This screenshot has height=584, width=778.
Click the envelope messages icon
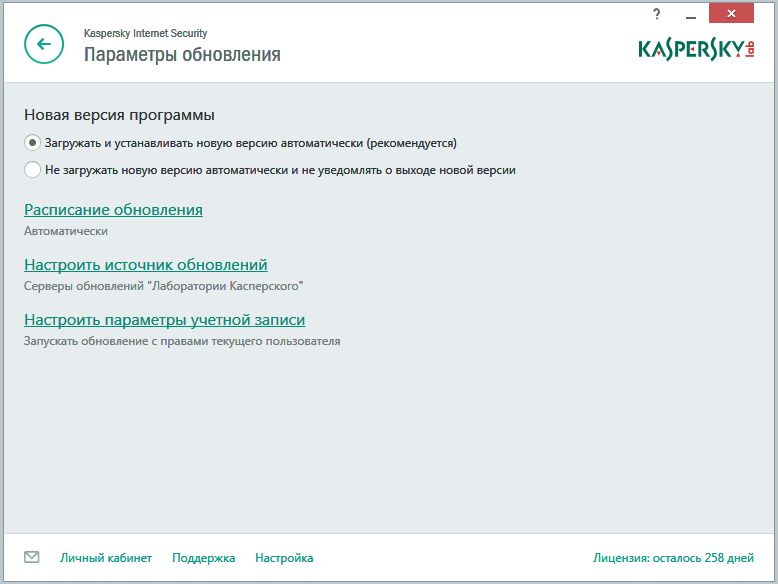pos(32,557)
